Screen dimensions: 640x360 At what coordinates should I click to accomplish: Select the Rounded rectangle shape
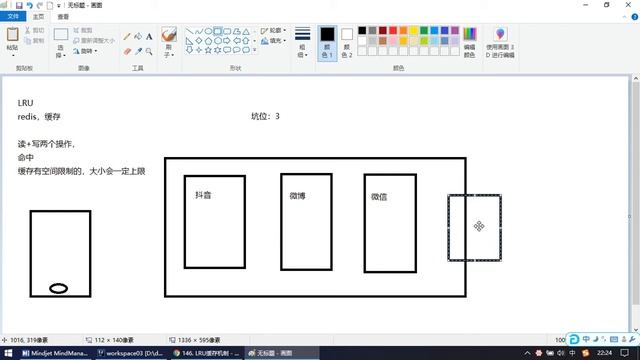(227, 31)
